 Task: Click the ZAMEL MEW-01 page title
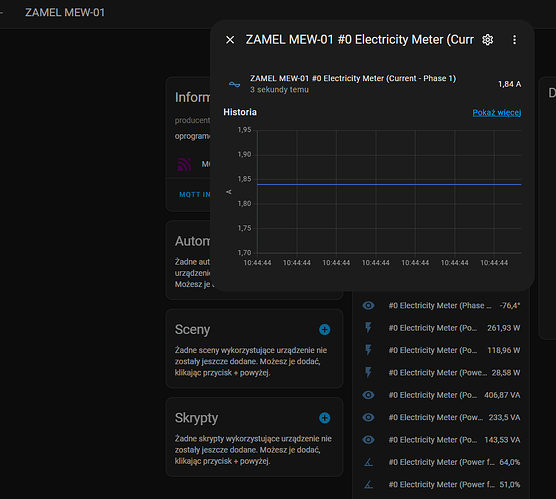[x=65, y=12]
